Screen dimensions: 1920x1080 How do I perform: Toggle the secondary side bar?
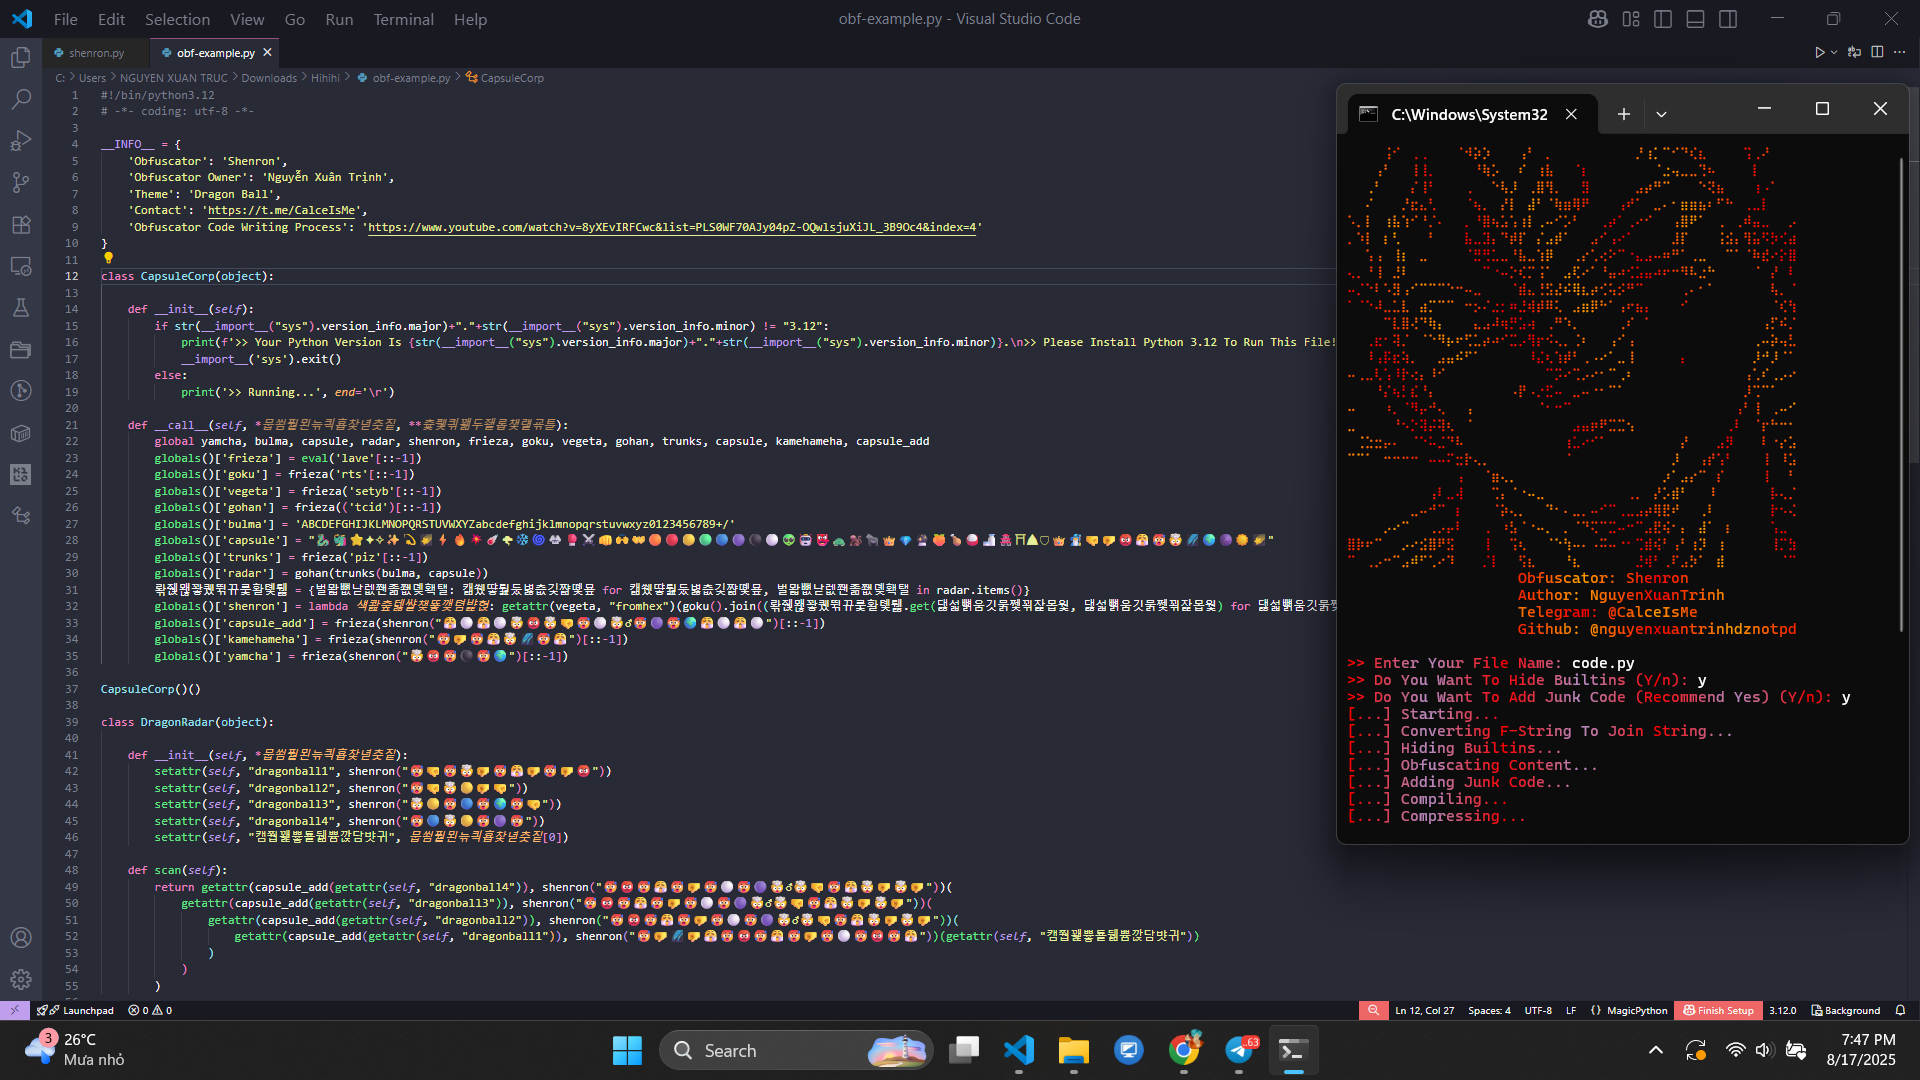(x=1728, y=19)
